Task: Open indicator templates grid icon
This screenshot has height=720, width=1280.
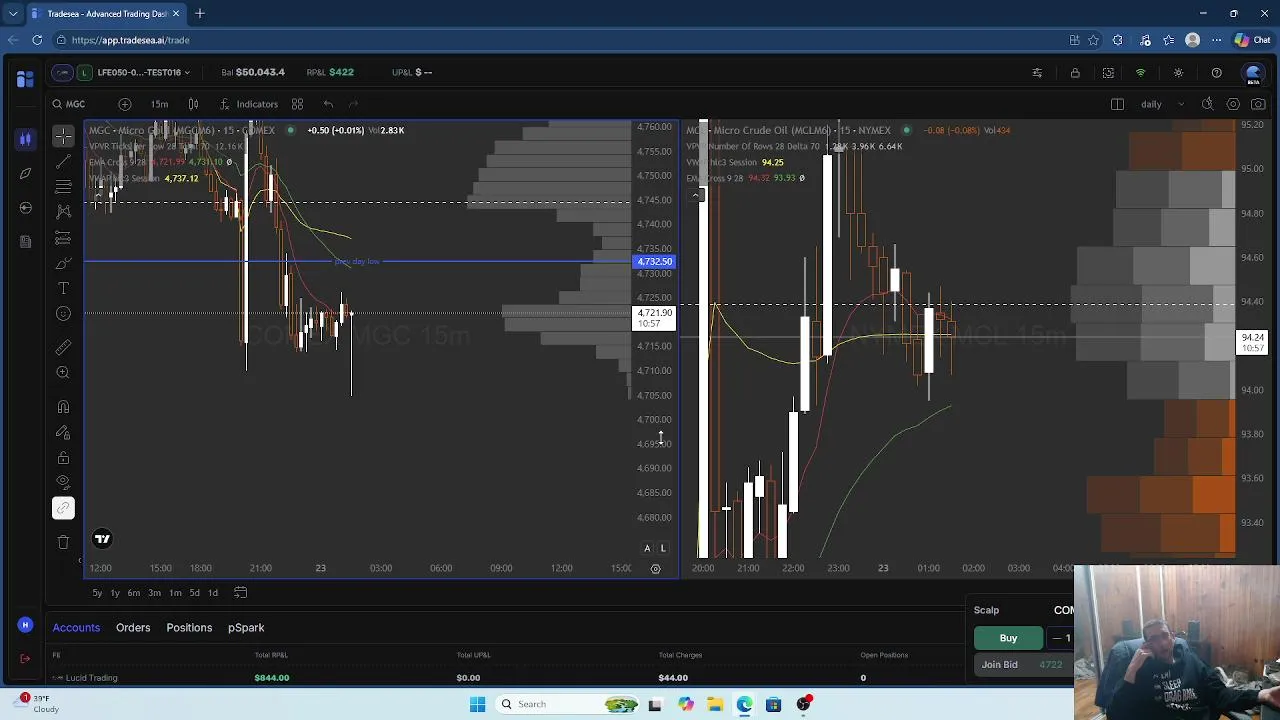Action: click(x=297, y=104)
